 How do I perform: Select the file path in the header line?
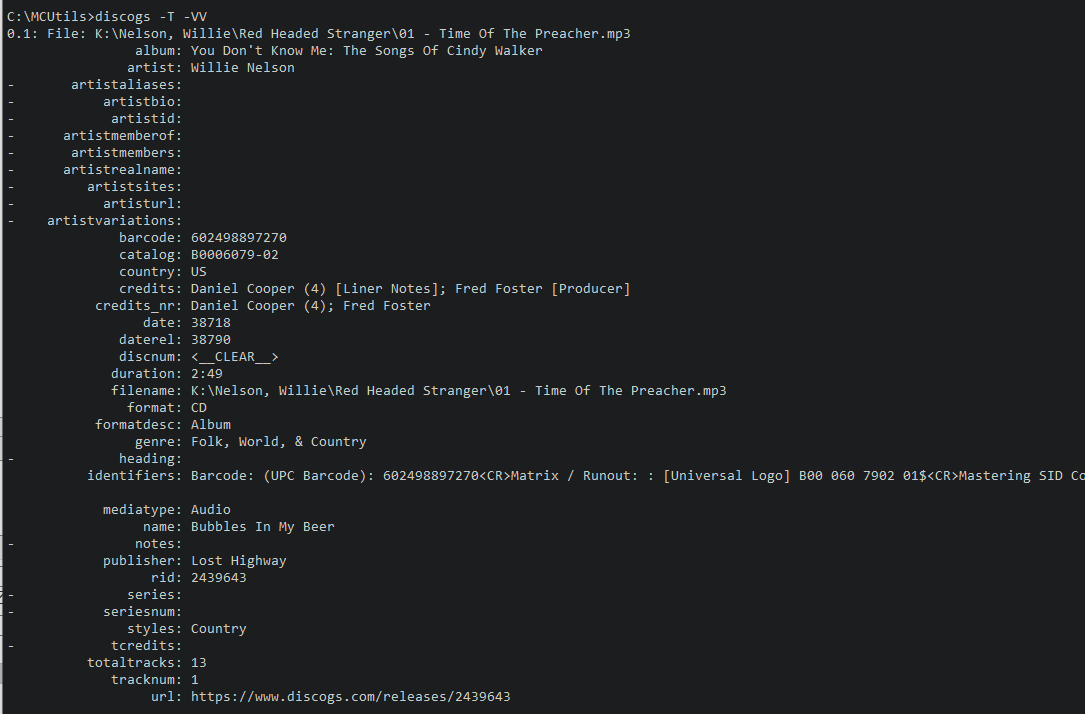[363, 34]
